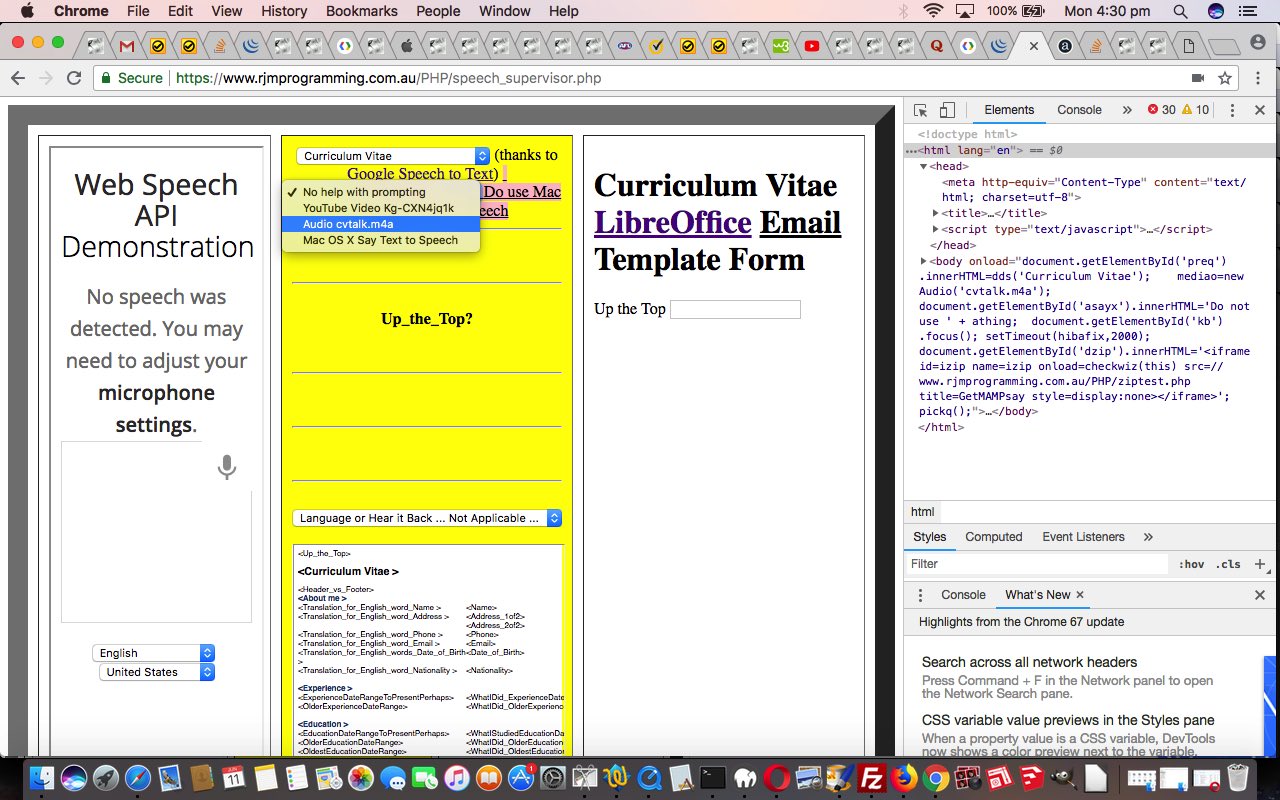
Task: Bookmark this page with the star icon
Action: (x=1225, y=78)
